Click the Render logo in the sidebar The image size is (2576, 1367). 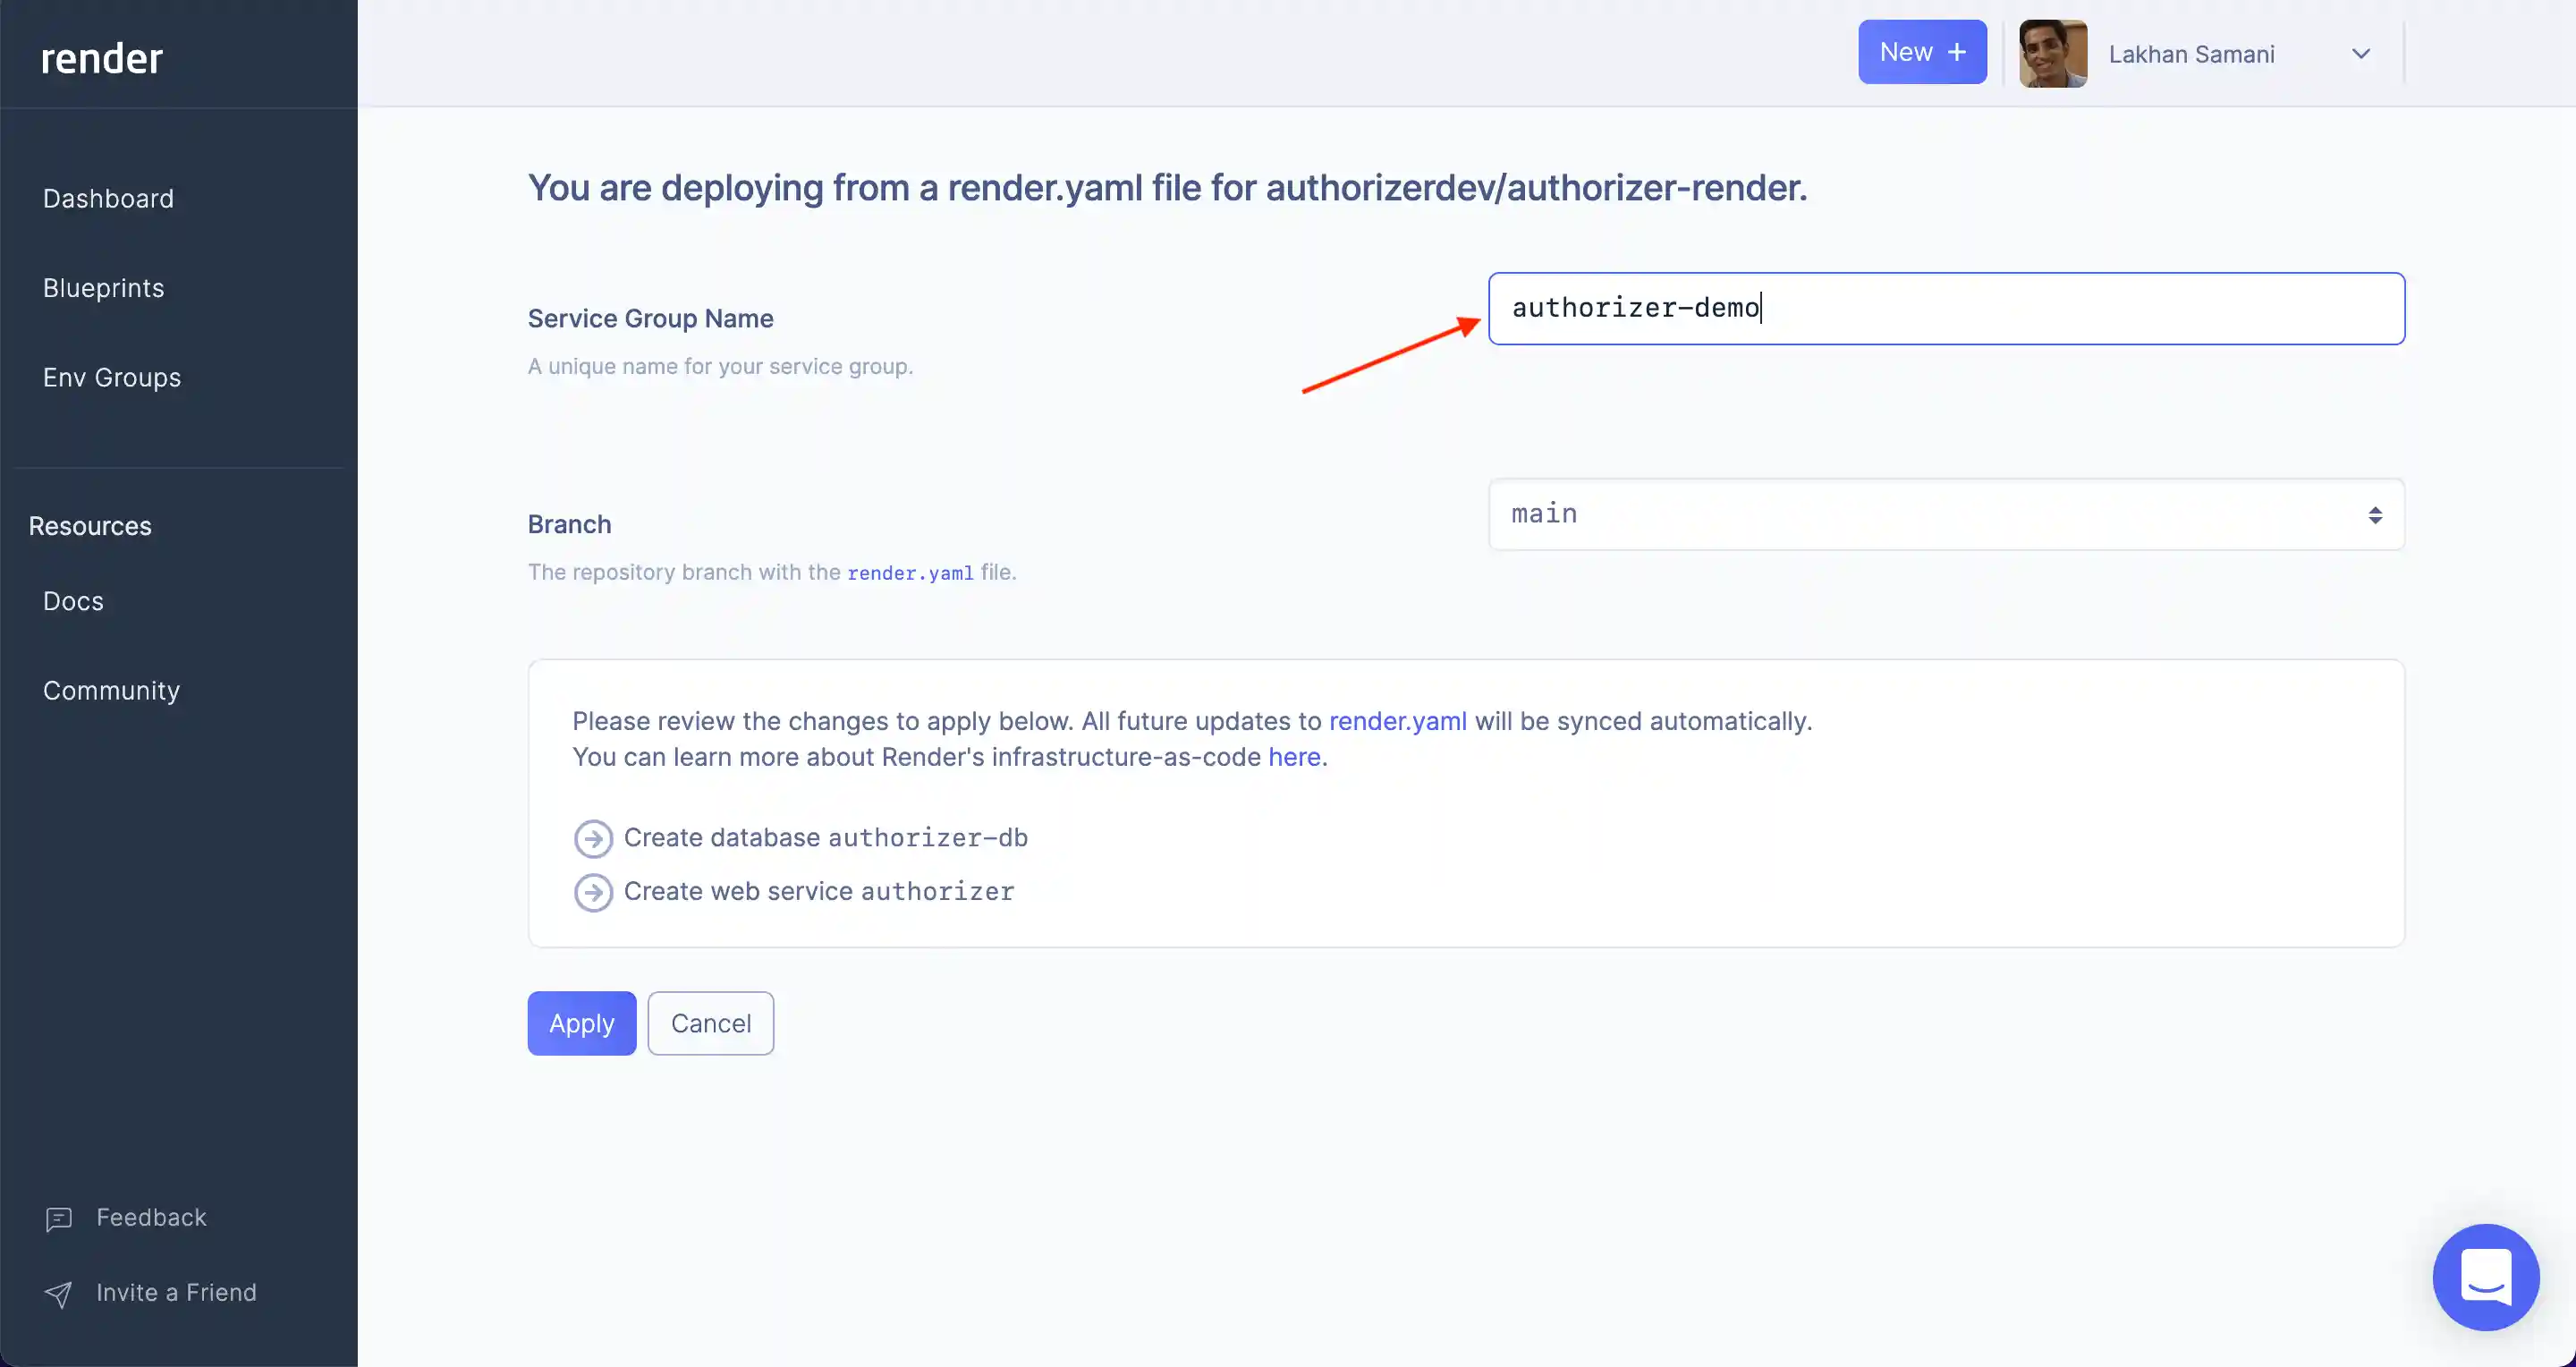click(x=101, y=58)
